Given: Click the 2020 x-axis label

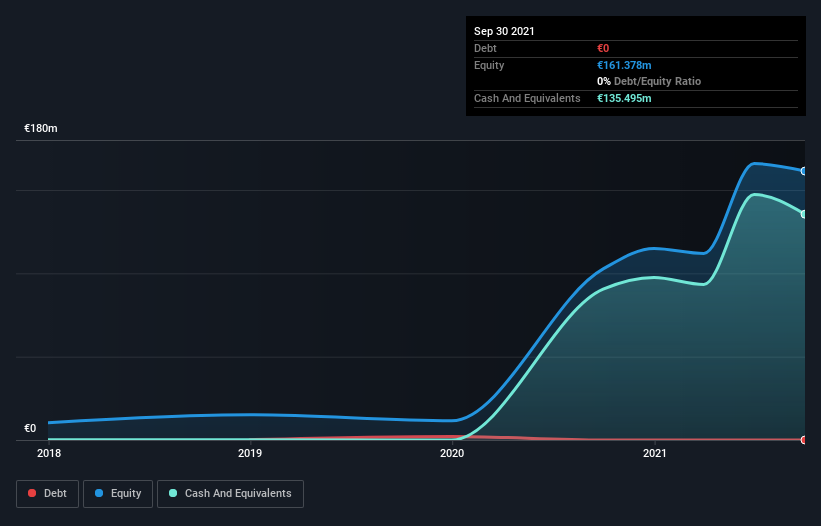Looking at the screenshot, I should coord(452,453).
